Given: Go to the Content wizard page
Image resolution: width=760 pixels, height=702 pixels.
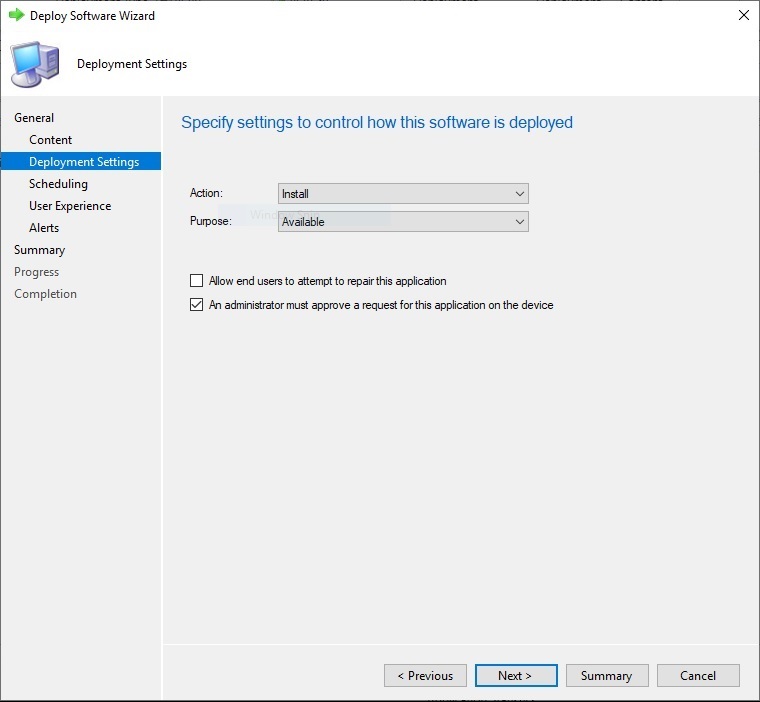Looking at the screenshot, I should (51, 140).
